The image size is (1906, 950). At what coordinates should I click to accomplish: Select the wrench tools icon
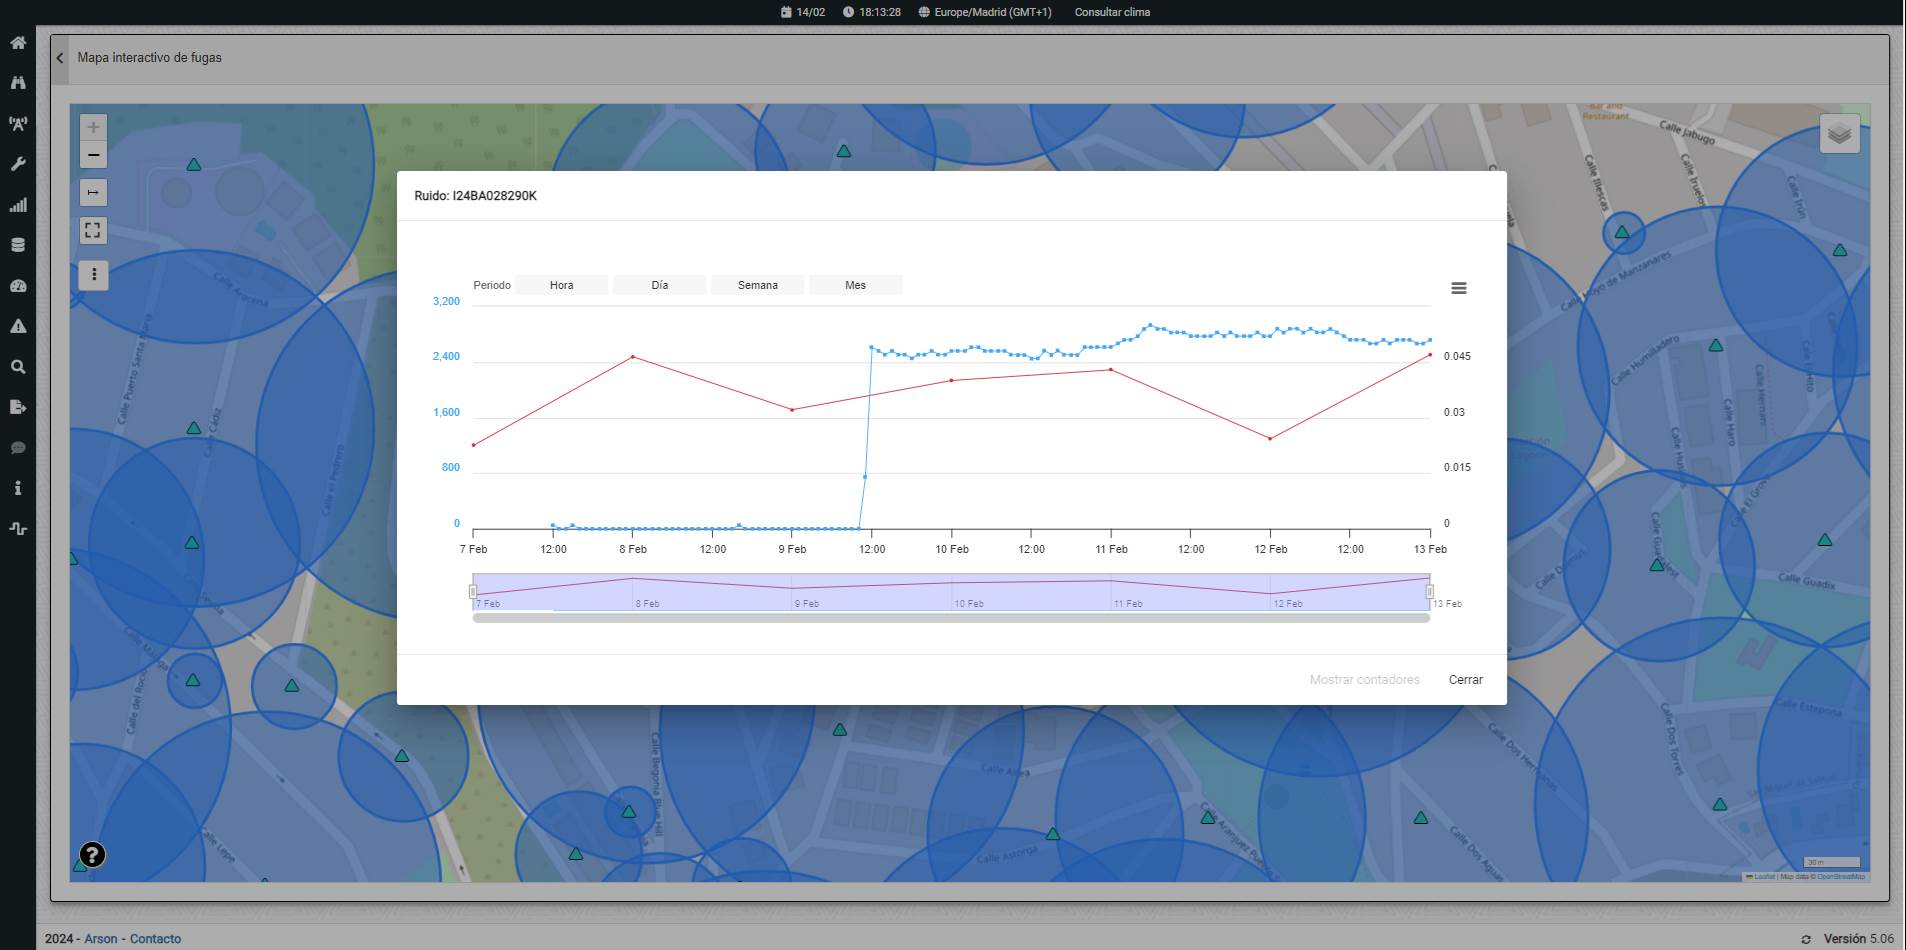(18, 164)
